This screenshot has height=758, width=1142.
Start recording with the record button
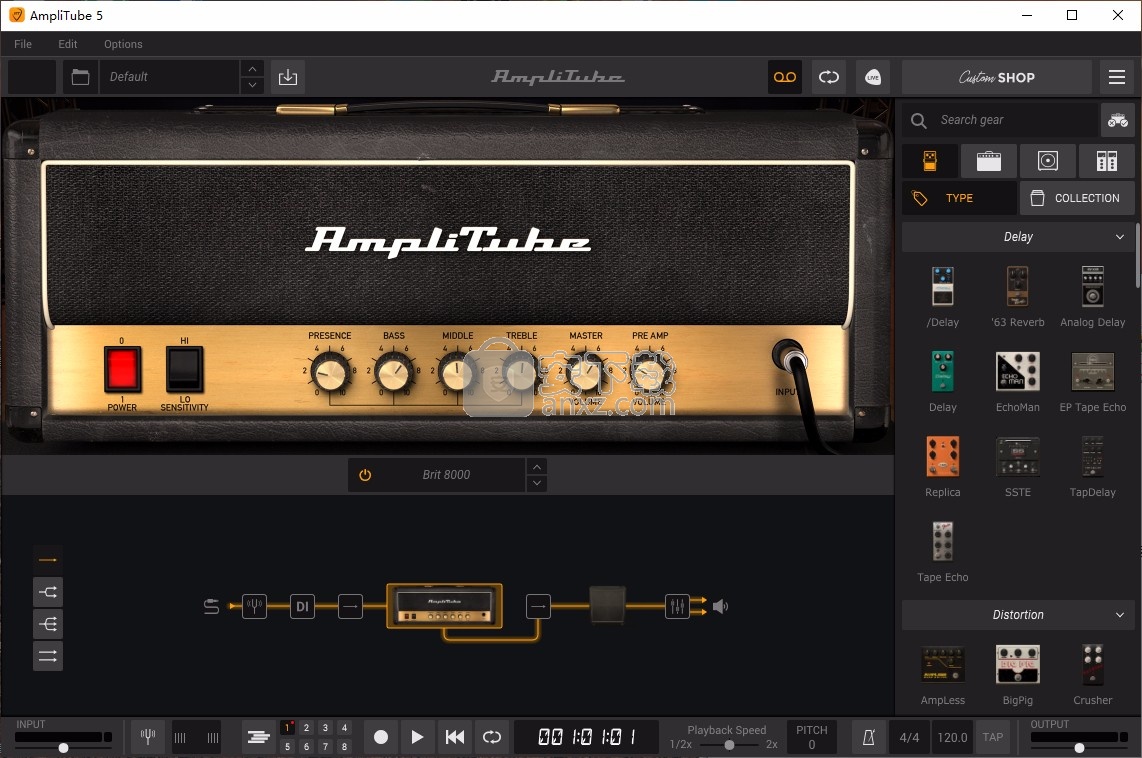coord(380,737)
